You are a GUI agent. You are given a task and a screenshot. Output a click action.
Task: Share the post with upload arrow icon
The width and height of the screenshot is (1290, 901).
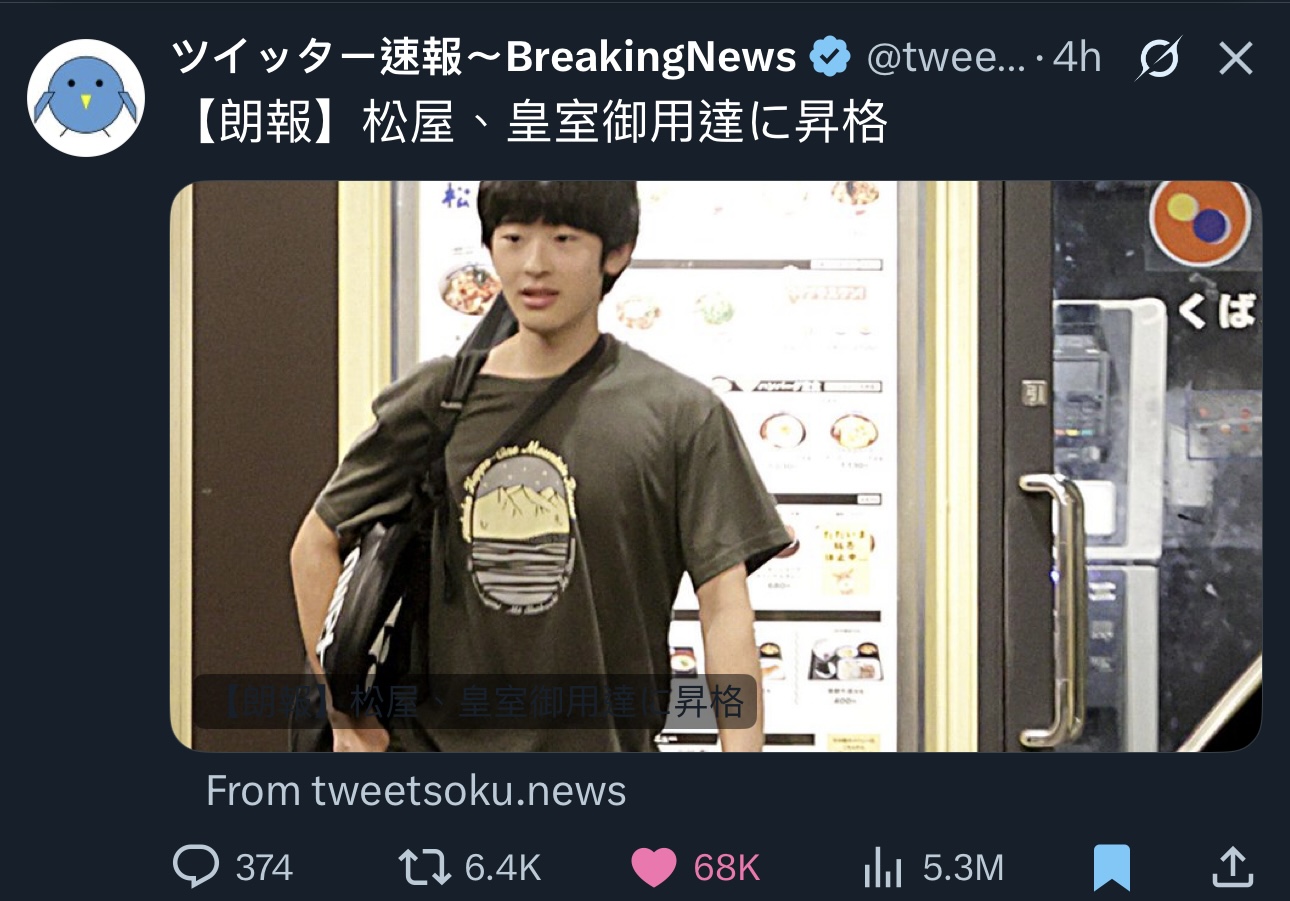tap(1232, 867)
